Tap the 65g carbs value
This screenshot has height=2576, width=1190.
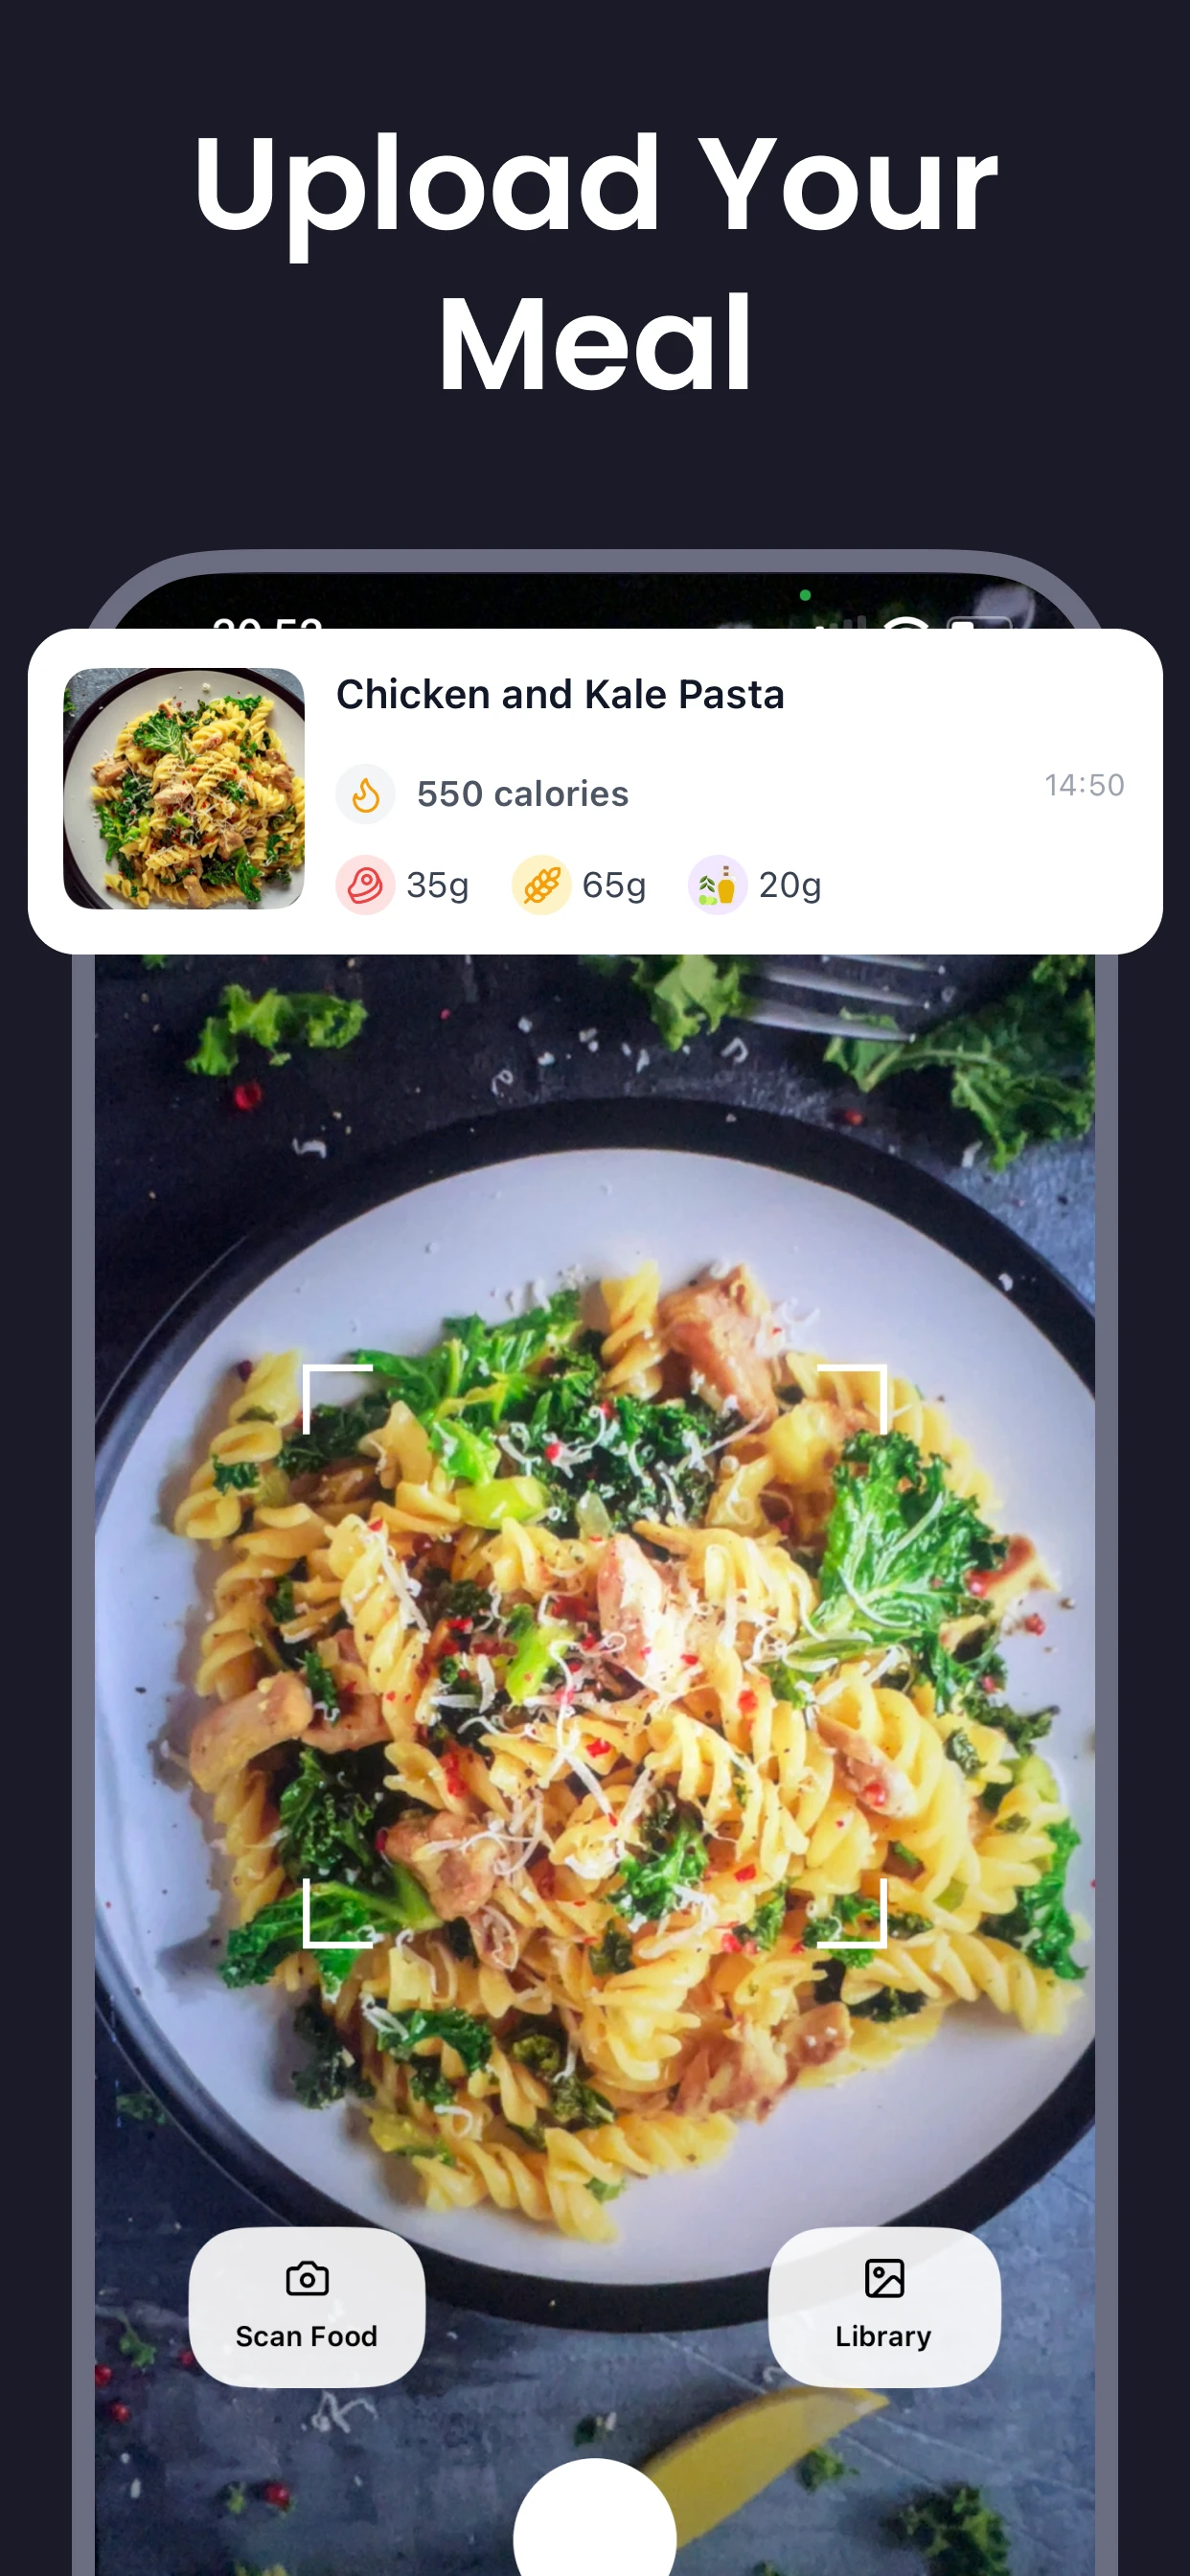click(x=614, y=885)
